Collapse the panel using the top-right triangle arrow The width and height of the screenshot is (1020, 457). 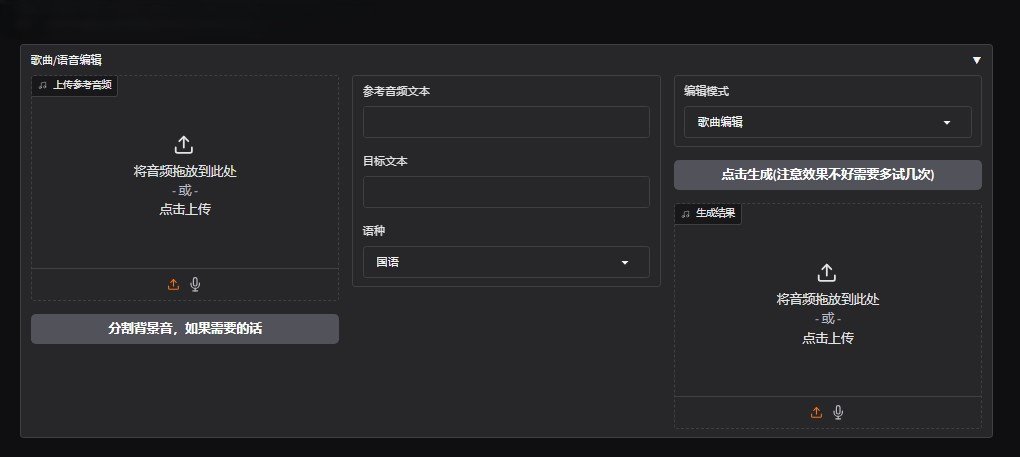pyautogui.click(x=977, y=60)
